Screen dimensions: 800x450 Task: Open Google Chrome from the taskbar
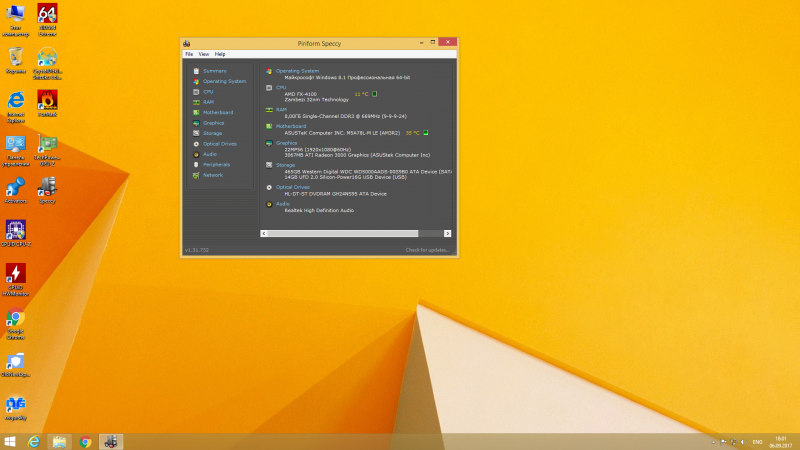(x=86, y=441)
